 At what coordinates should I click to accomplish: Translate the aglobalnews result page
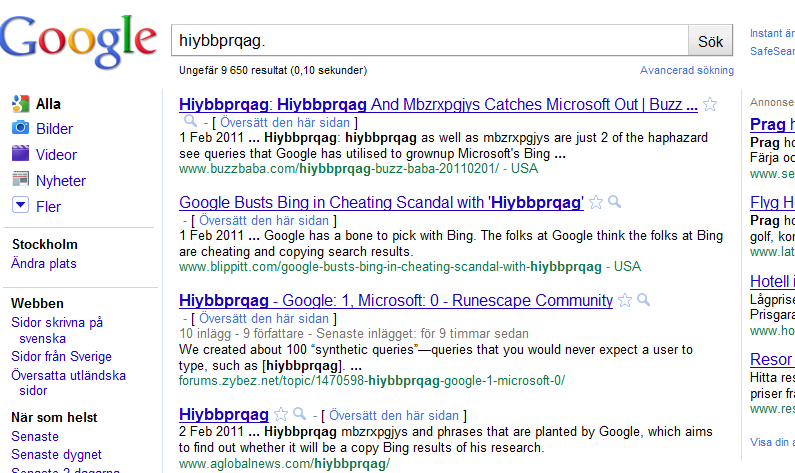(394, 416)
